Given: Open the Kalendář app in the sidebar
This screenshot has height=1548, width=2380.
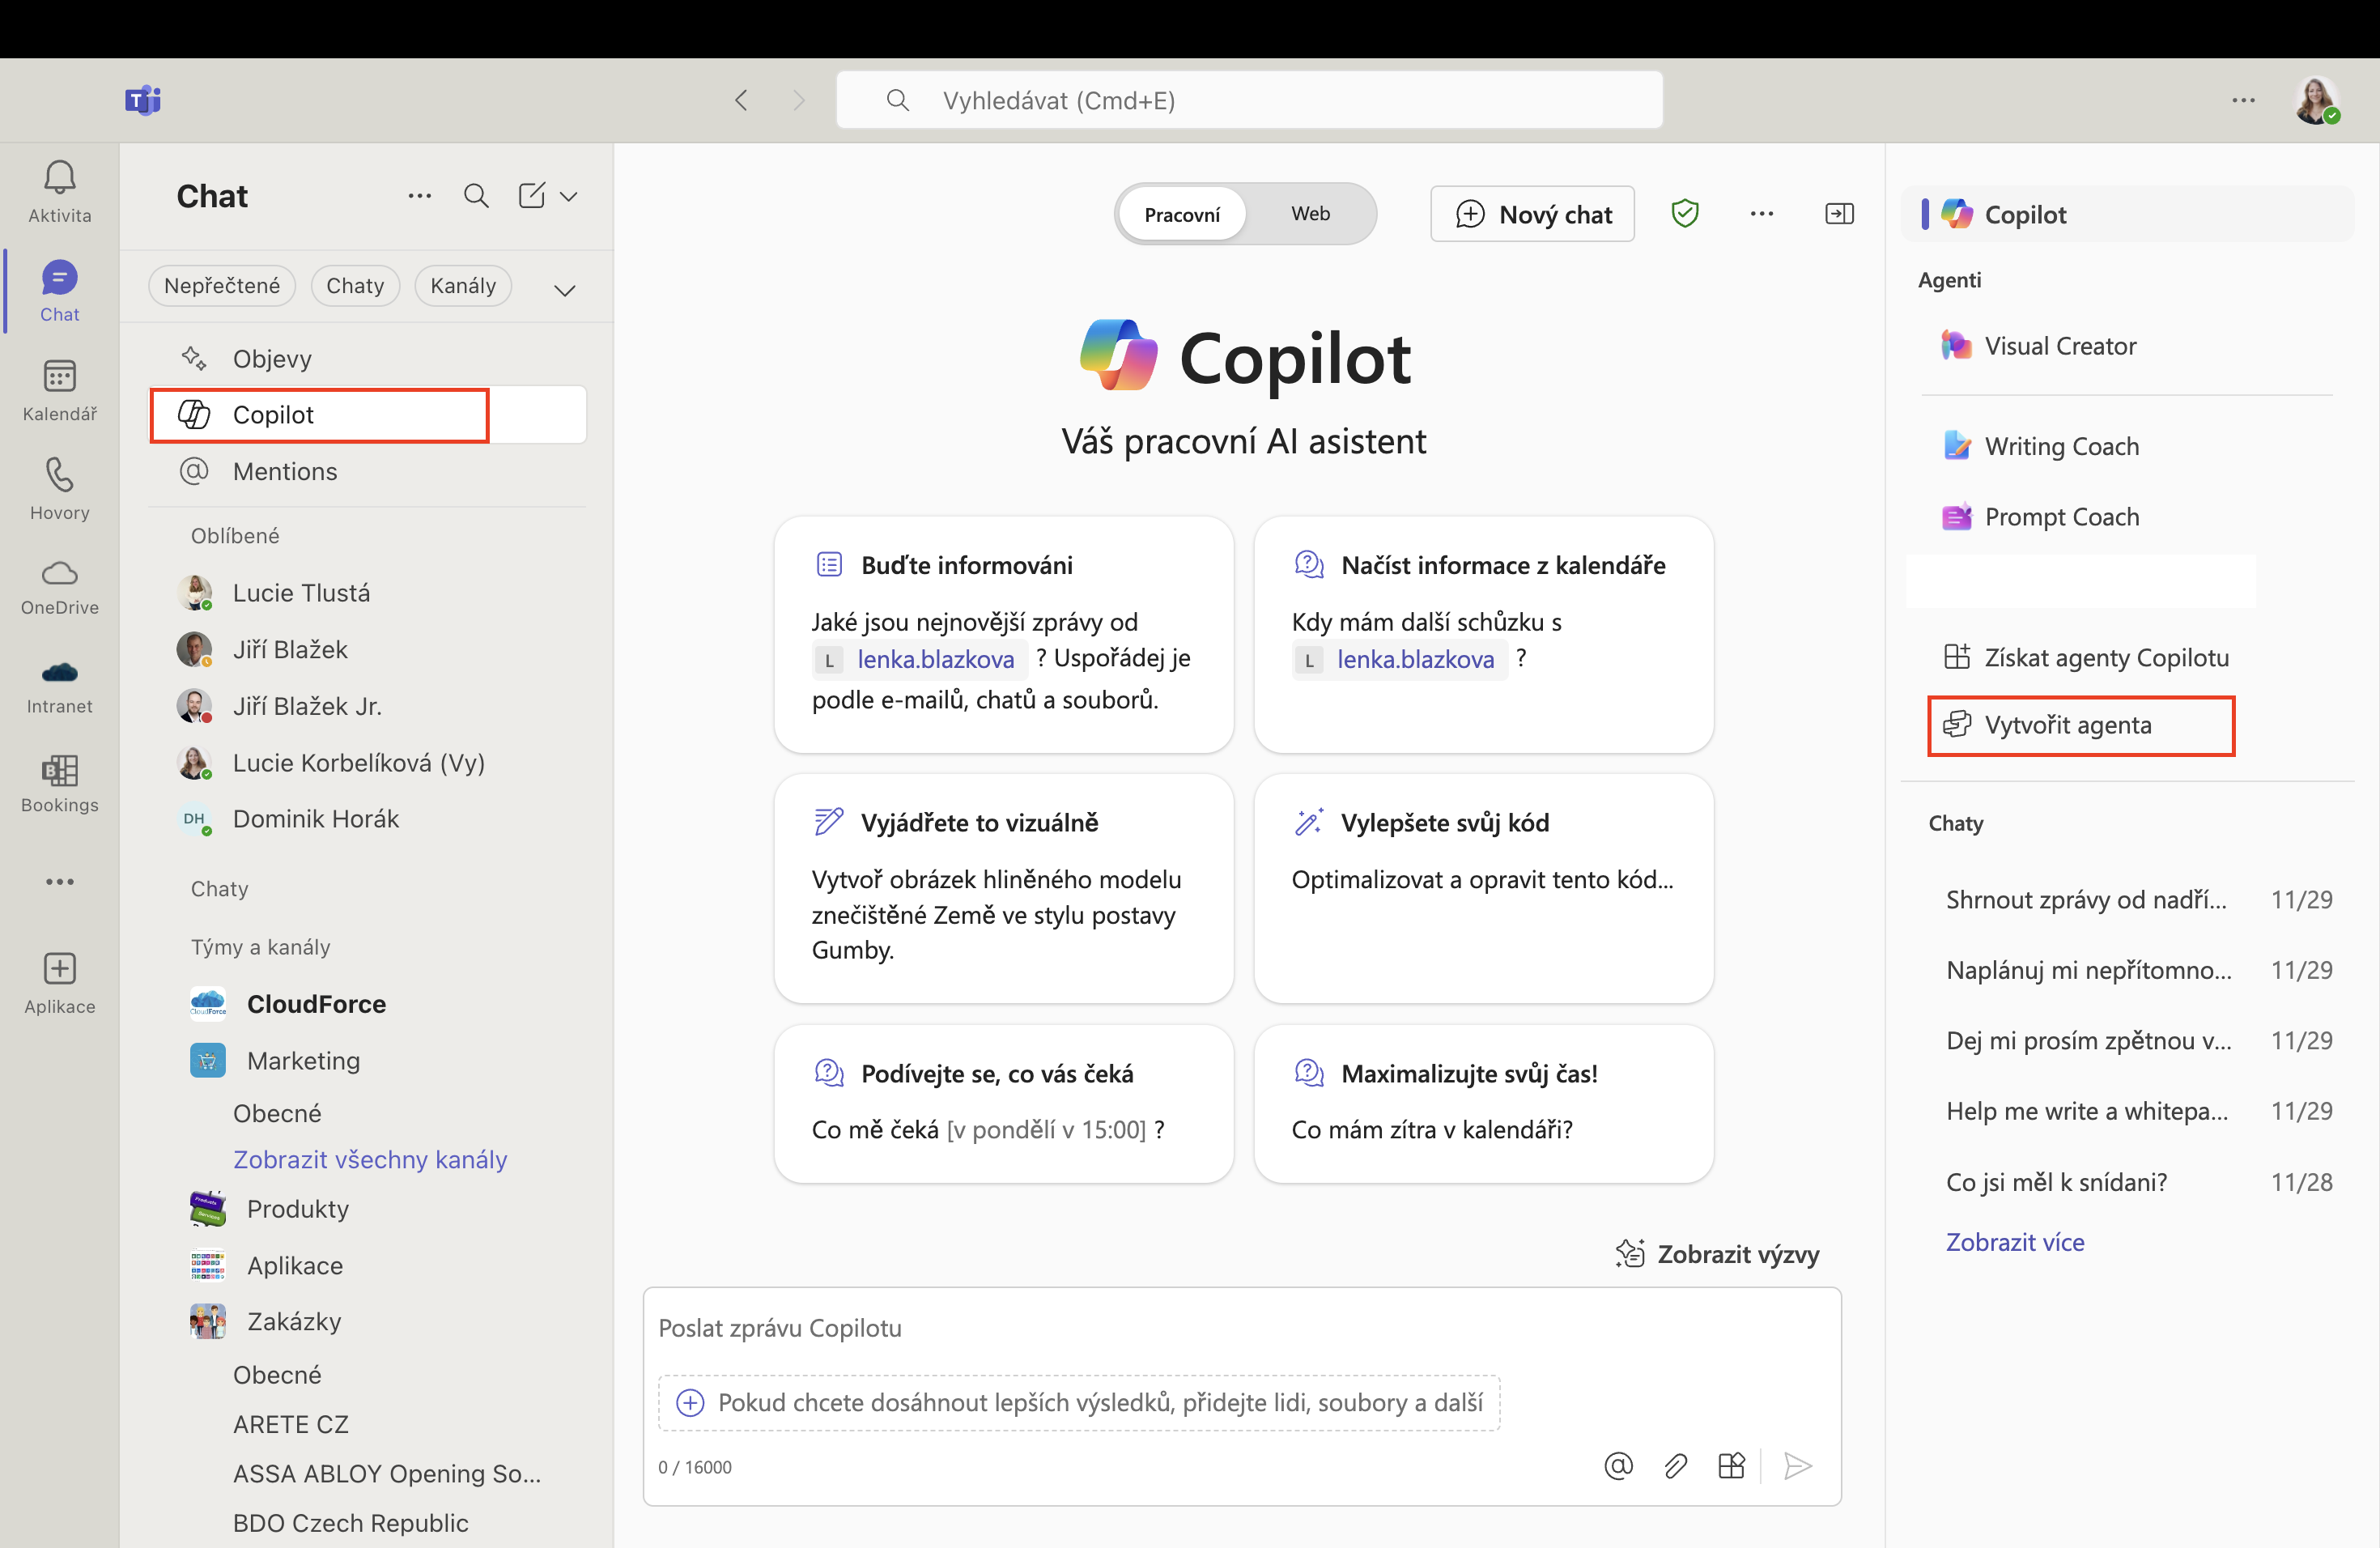Looking at the screenshot, I should click(59, 391).
